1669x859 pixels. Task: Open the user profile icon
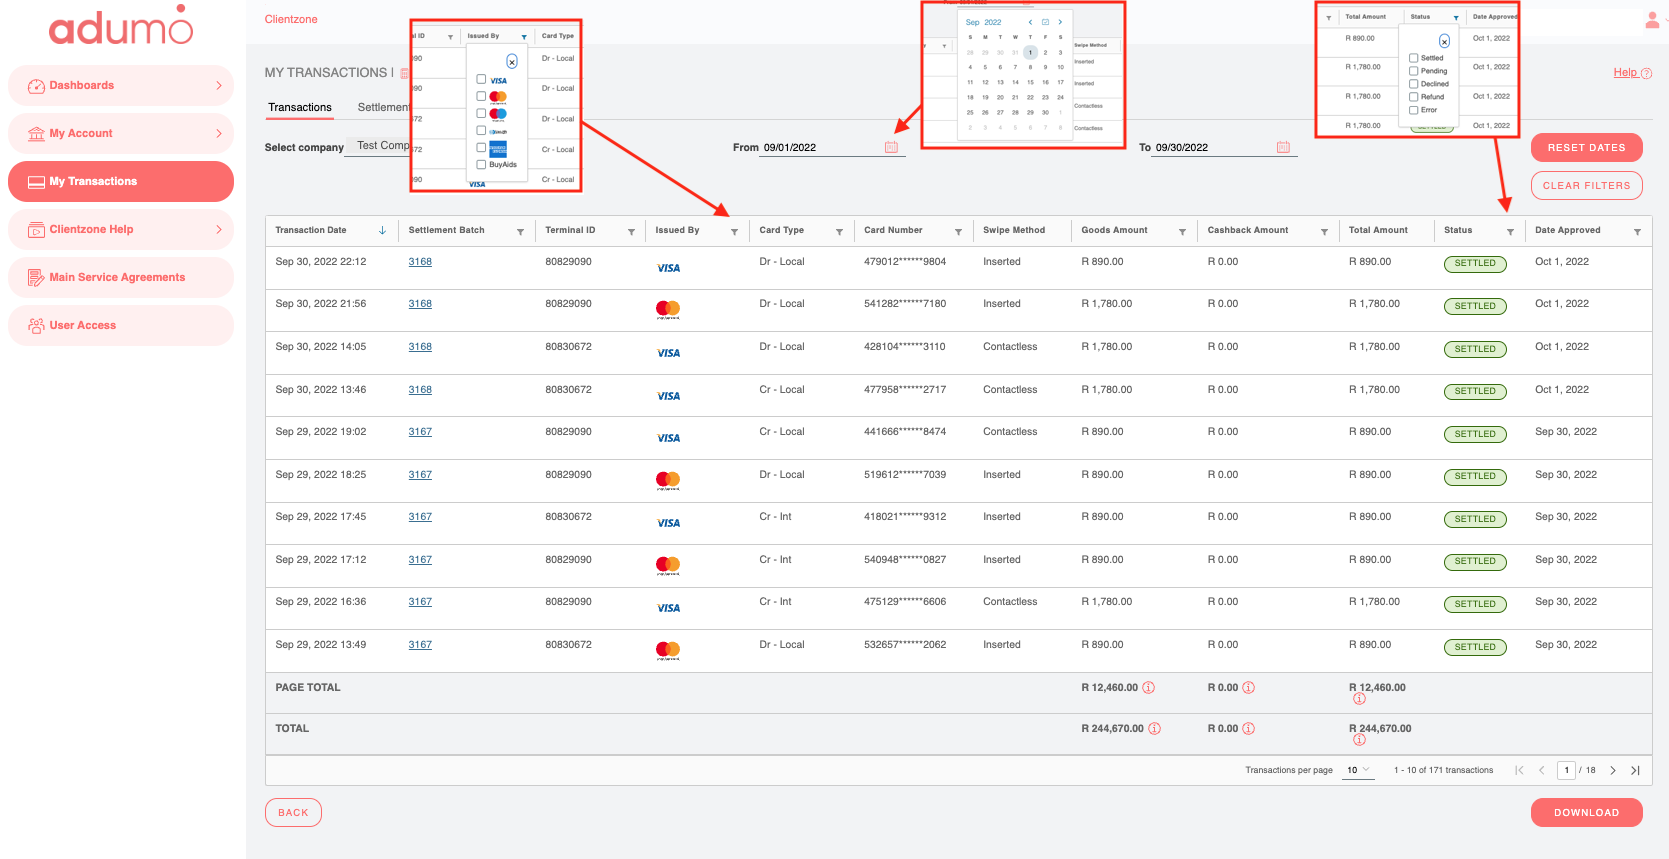coord(1651,20)
